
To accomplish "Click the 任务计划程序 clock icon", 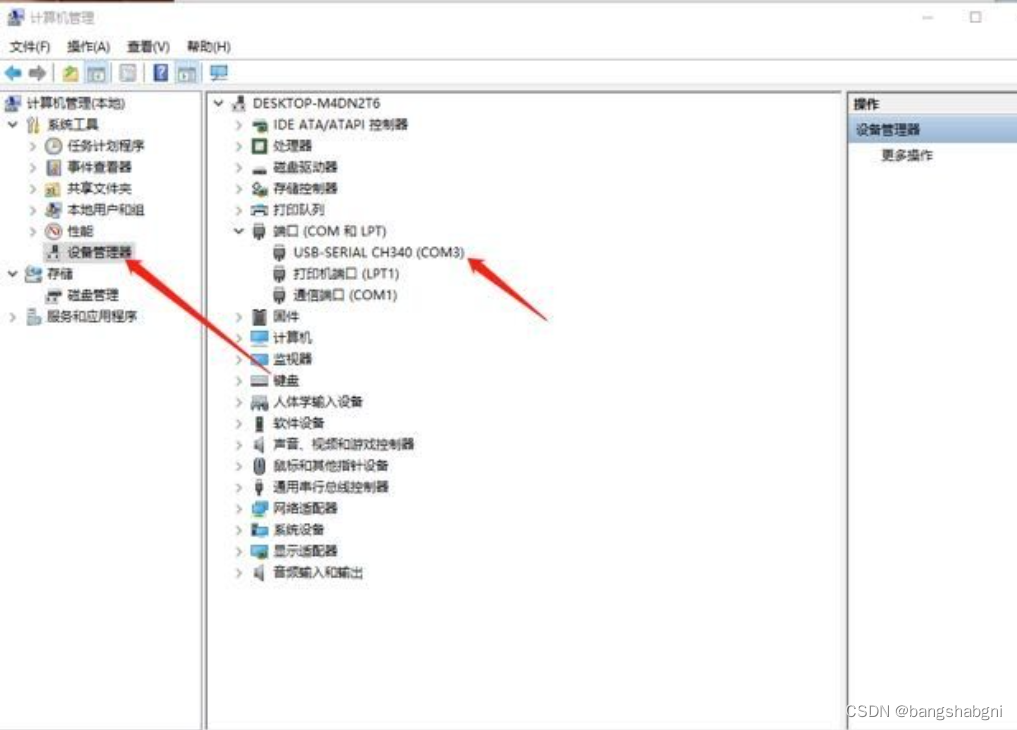I will pos(53,146).
